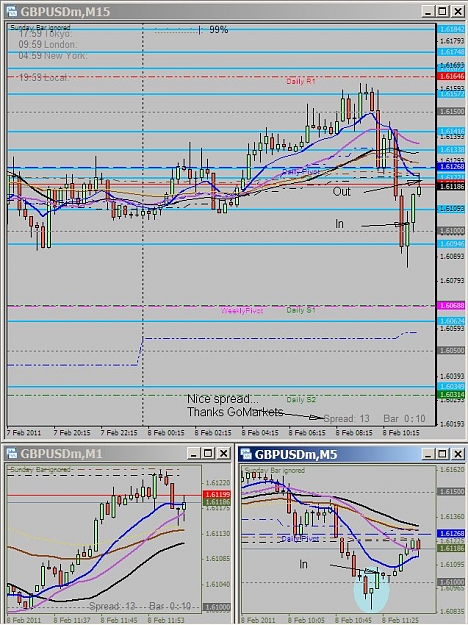
Task: Click the In annotation on M5 chart
Action: (303, 564)
